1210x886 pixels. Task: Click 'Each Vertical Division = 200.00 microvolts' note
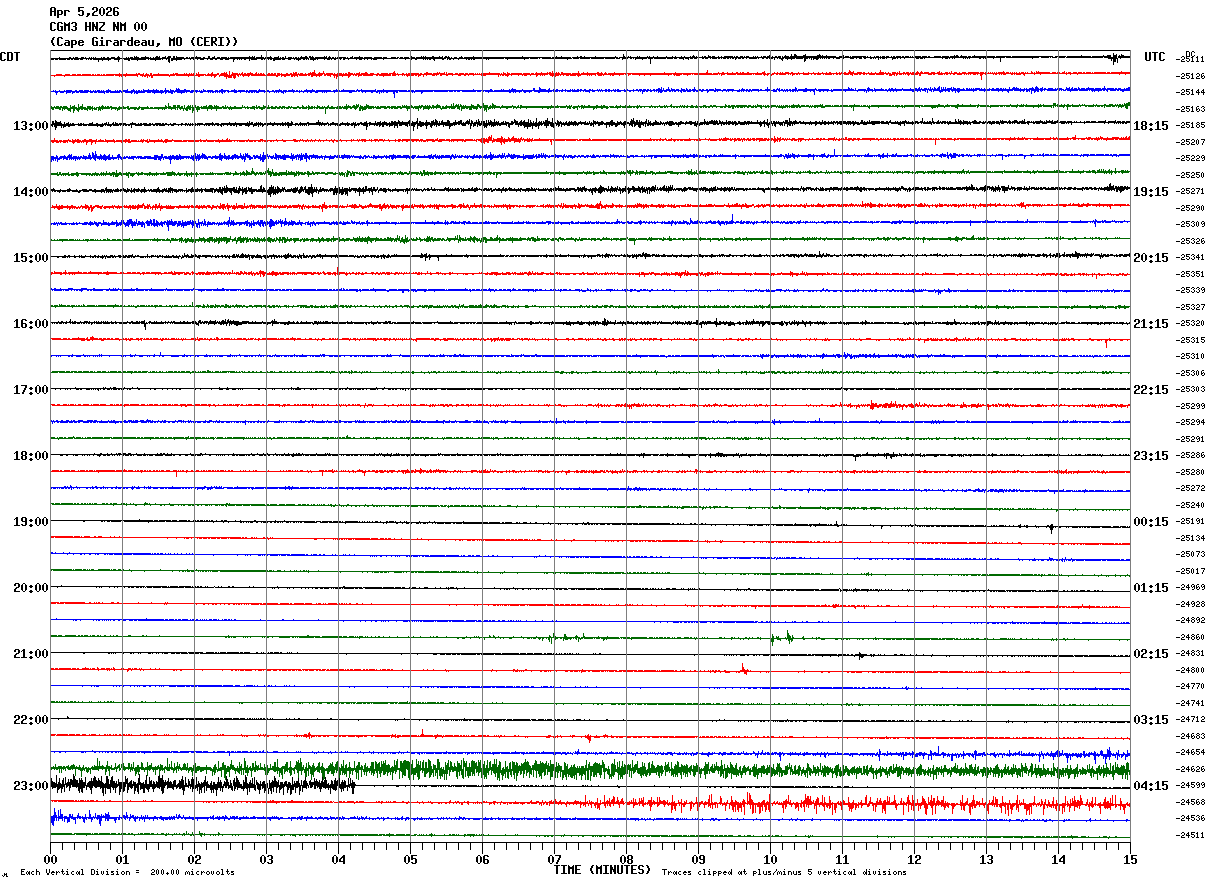(x=127, y=873)
